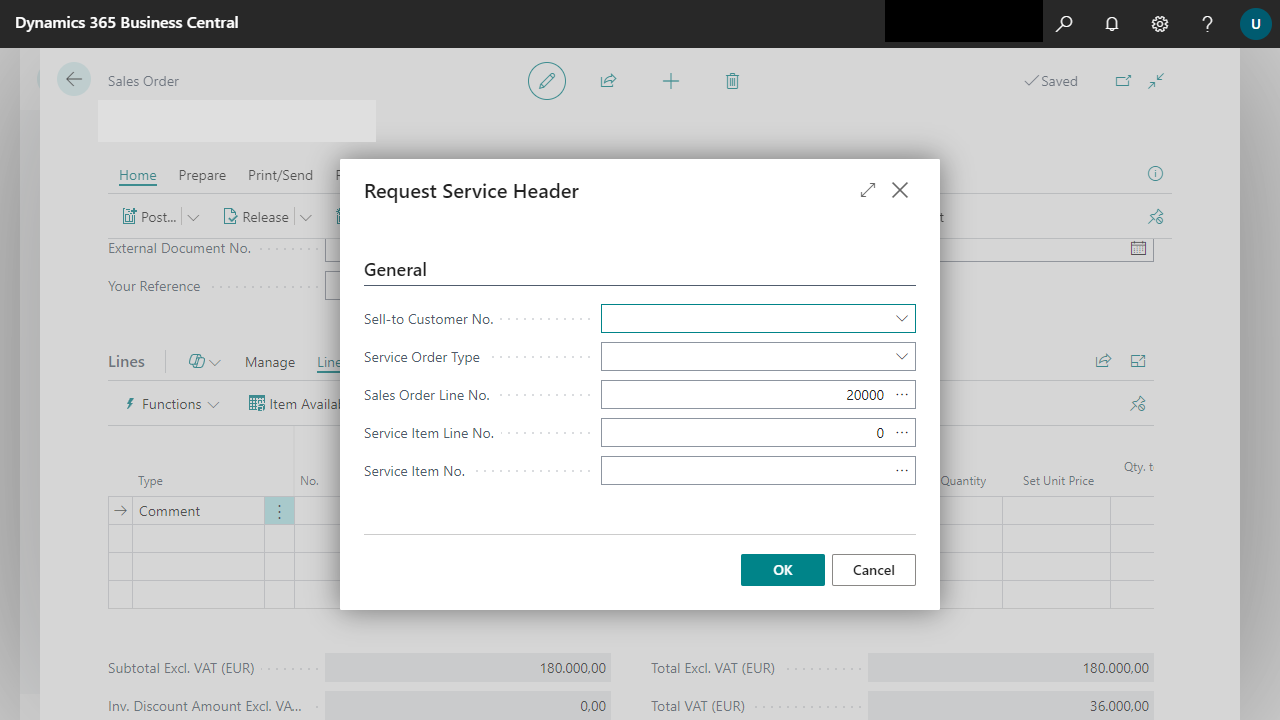Viewport: 1280px width, 720px height.
Task: Expand the Sell-to Customer No. dropdown
Action: pyautogui.click(x=902, y=319)
